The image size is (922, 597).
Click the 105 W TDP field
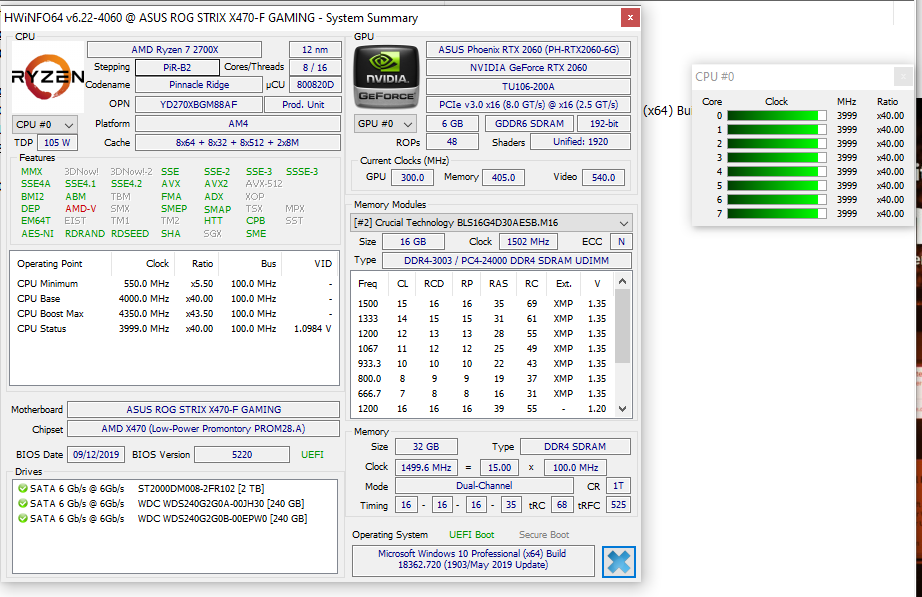tap(57, 142)
